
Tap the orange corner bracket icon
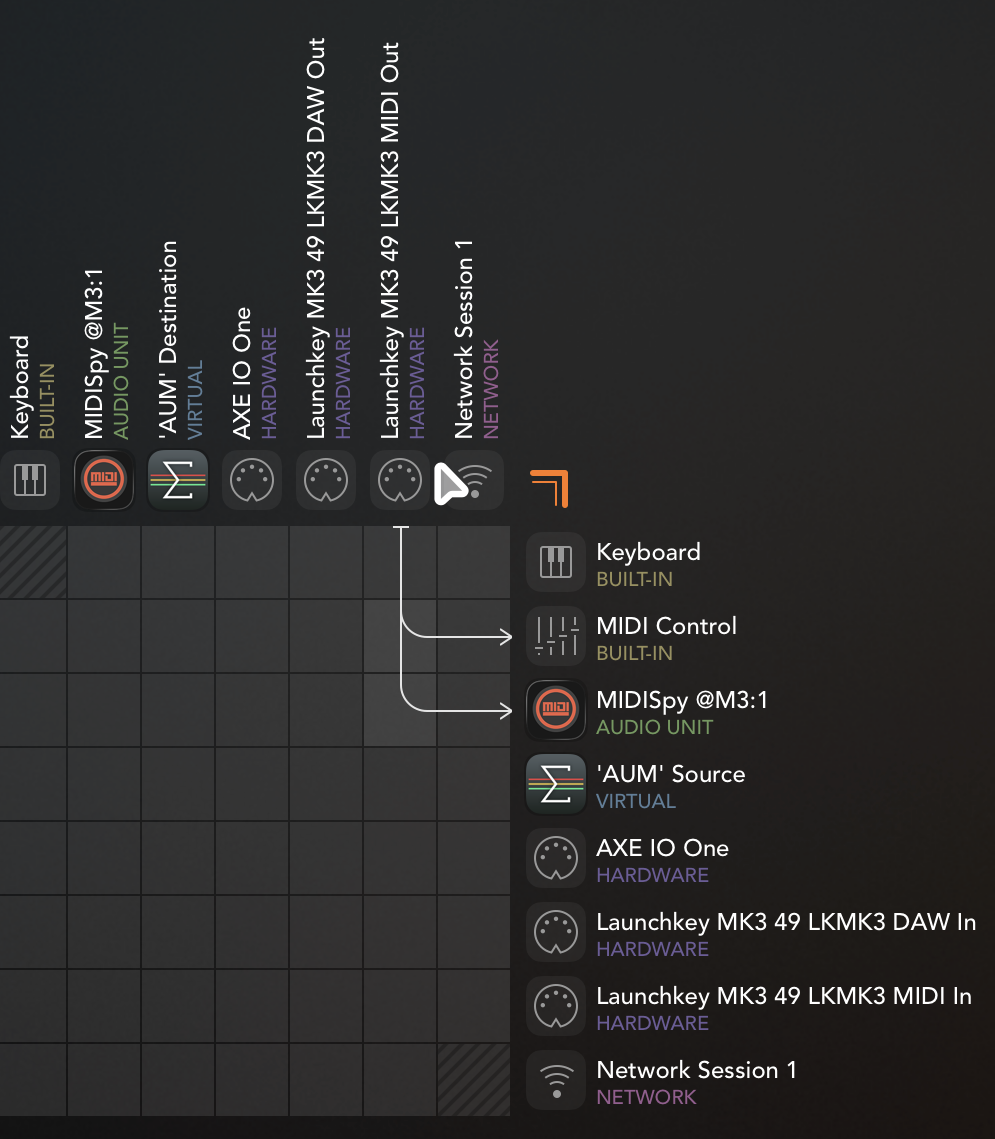(550, 488)
